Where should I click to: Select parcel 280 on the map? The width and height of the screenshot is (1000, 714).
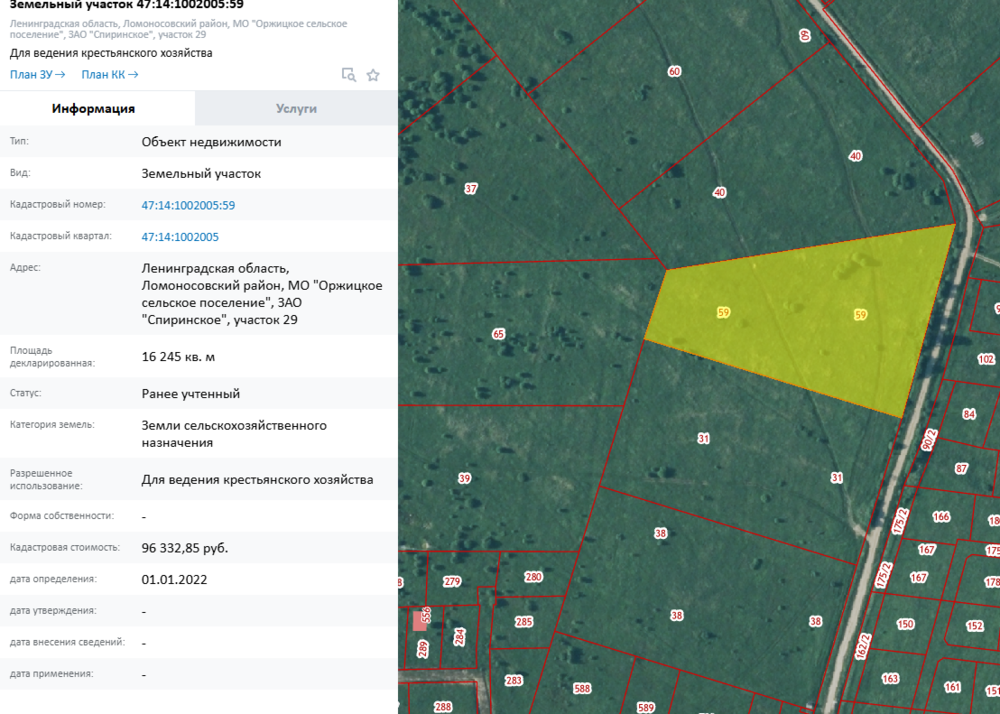click(533, 576)
